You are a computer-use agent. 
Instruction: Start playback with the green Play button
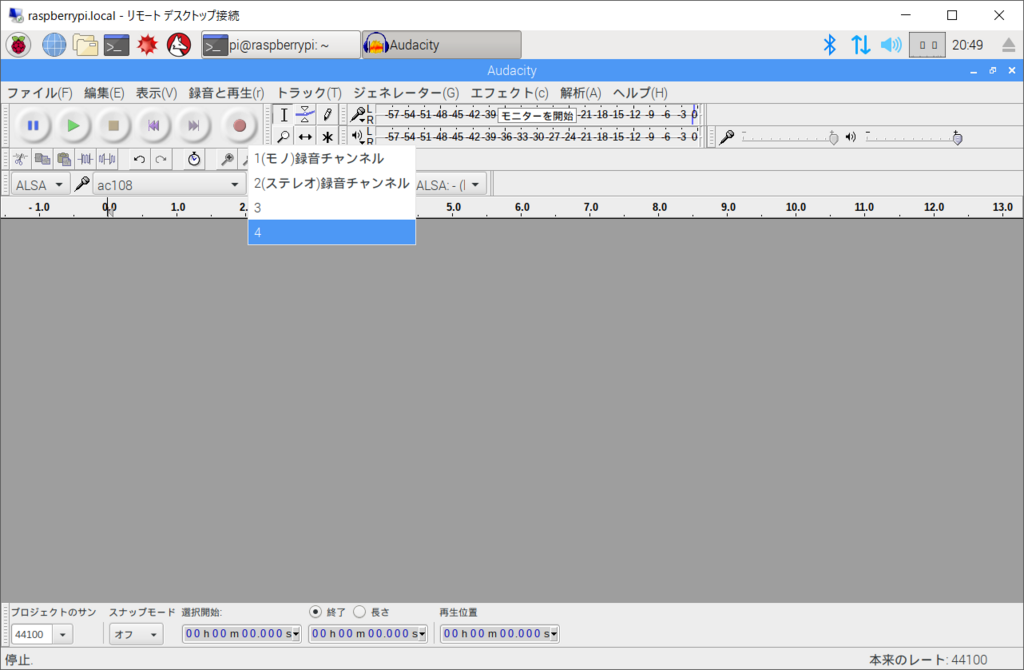coord(73,125)
